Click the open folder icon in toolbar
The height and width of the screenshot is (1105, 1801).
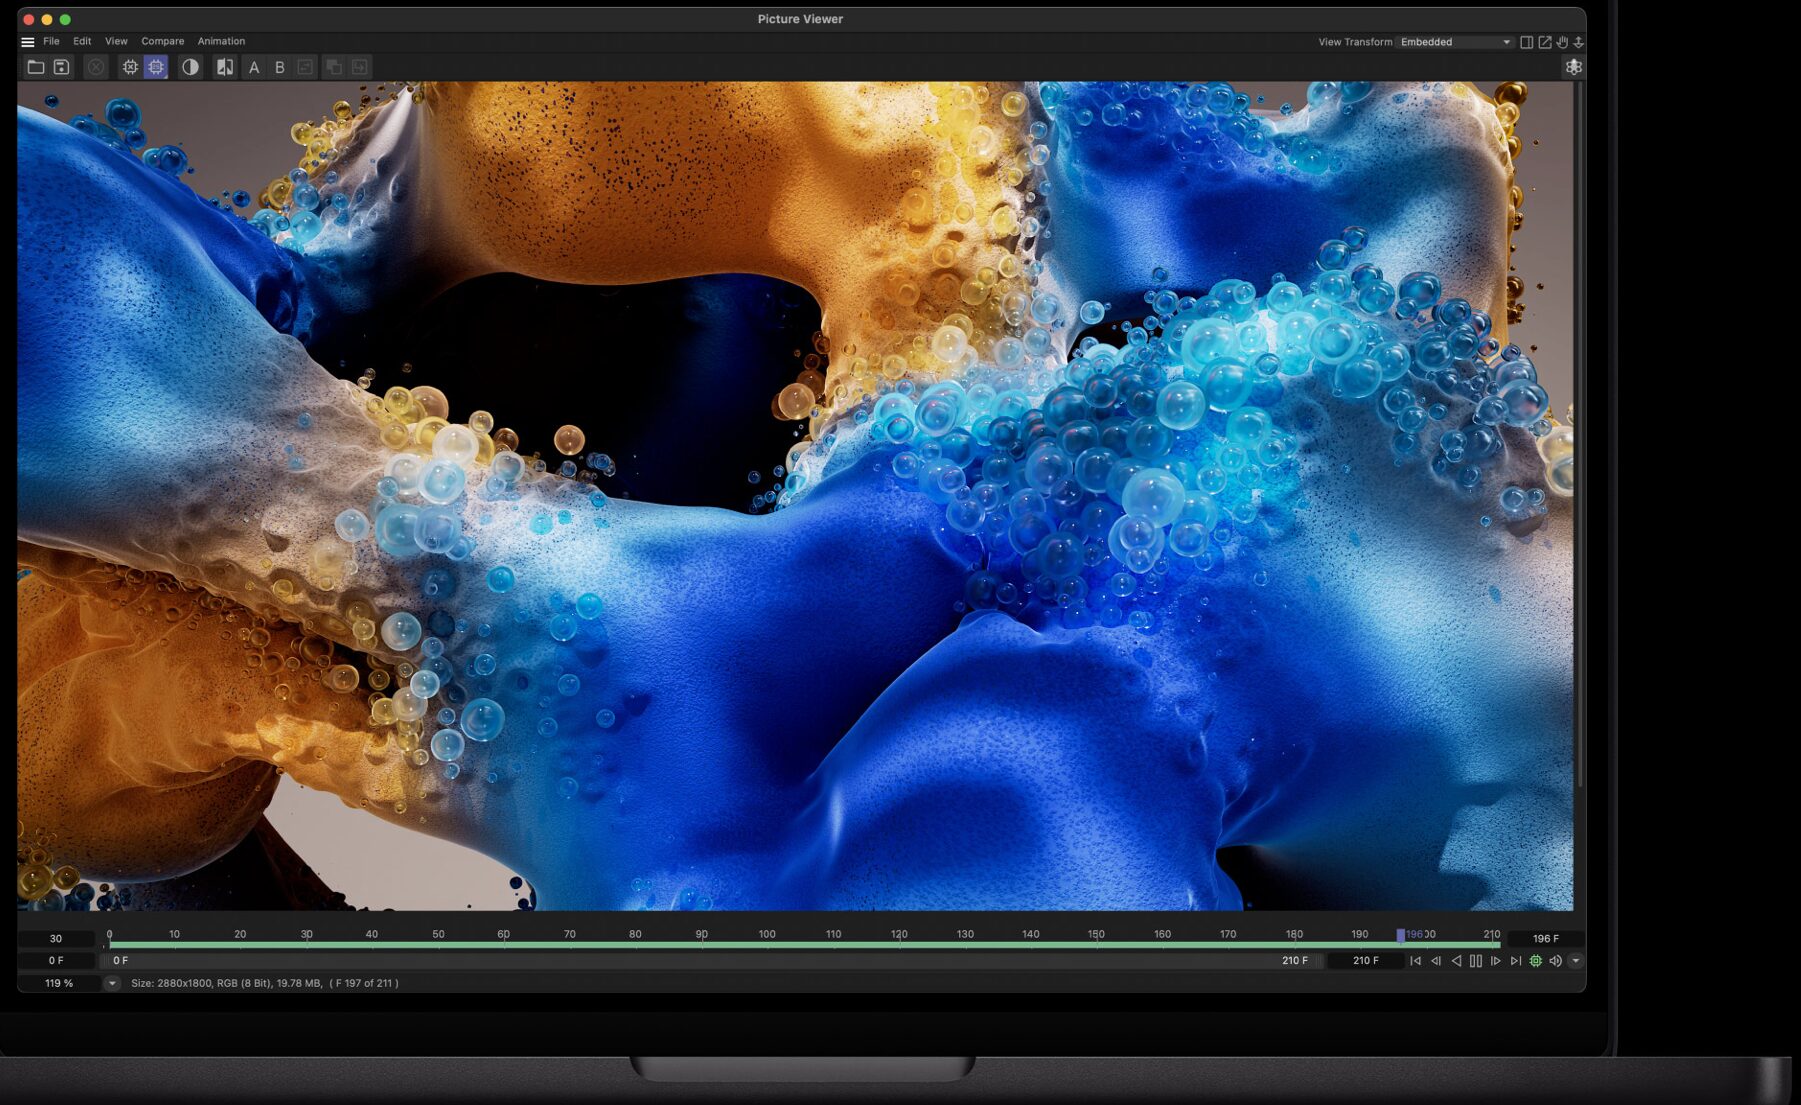click(36, 67)
